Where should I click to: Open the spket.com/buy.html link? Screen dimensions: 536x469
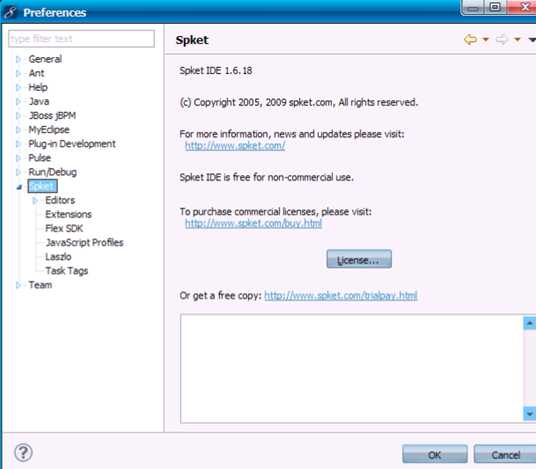click(253, 224)
